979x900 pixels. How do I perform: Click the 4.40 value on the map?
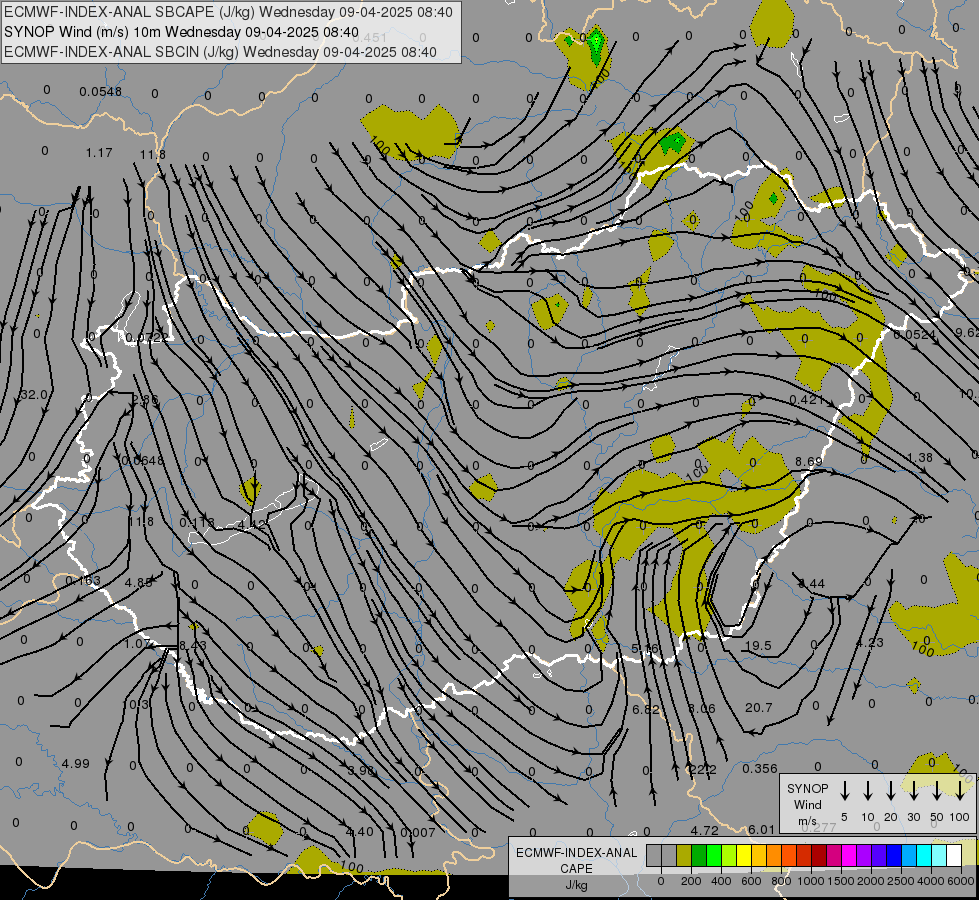tap(360, 832)
